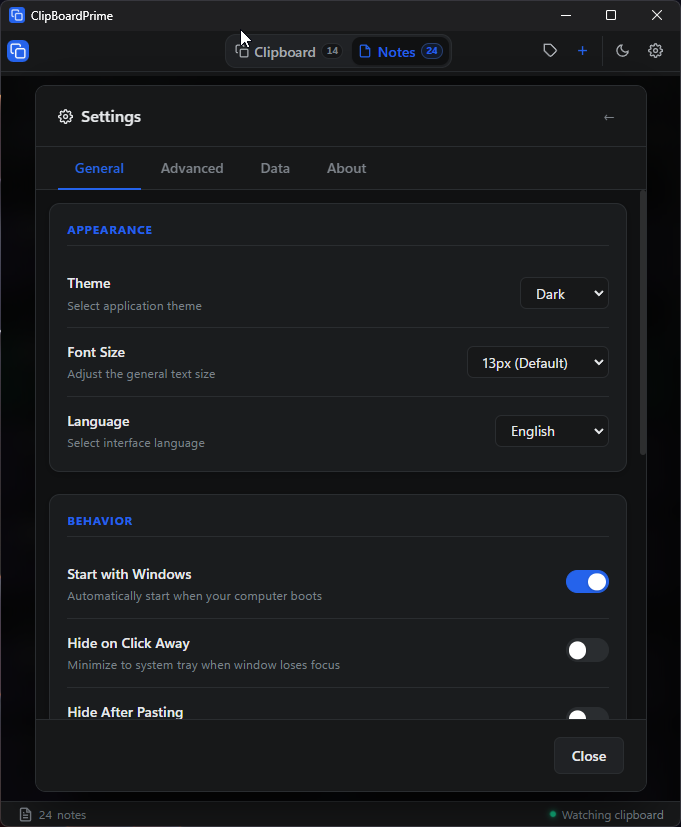
Task: Go back using the arrow in Settings header
Action: [x=609, y=117]
